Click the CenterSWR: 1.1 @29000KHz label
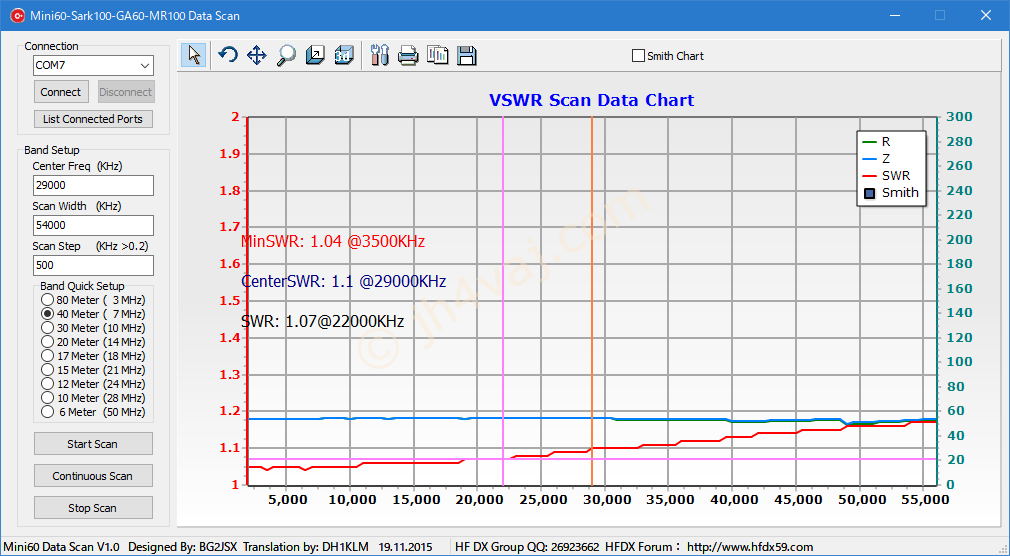Screen dimensions: 1010x556 pyautogui.click(x=344, y=282)
